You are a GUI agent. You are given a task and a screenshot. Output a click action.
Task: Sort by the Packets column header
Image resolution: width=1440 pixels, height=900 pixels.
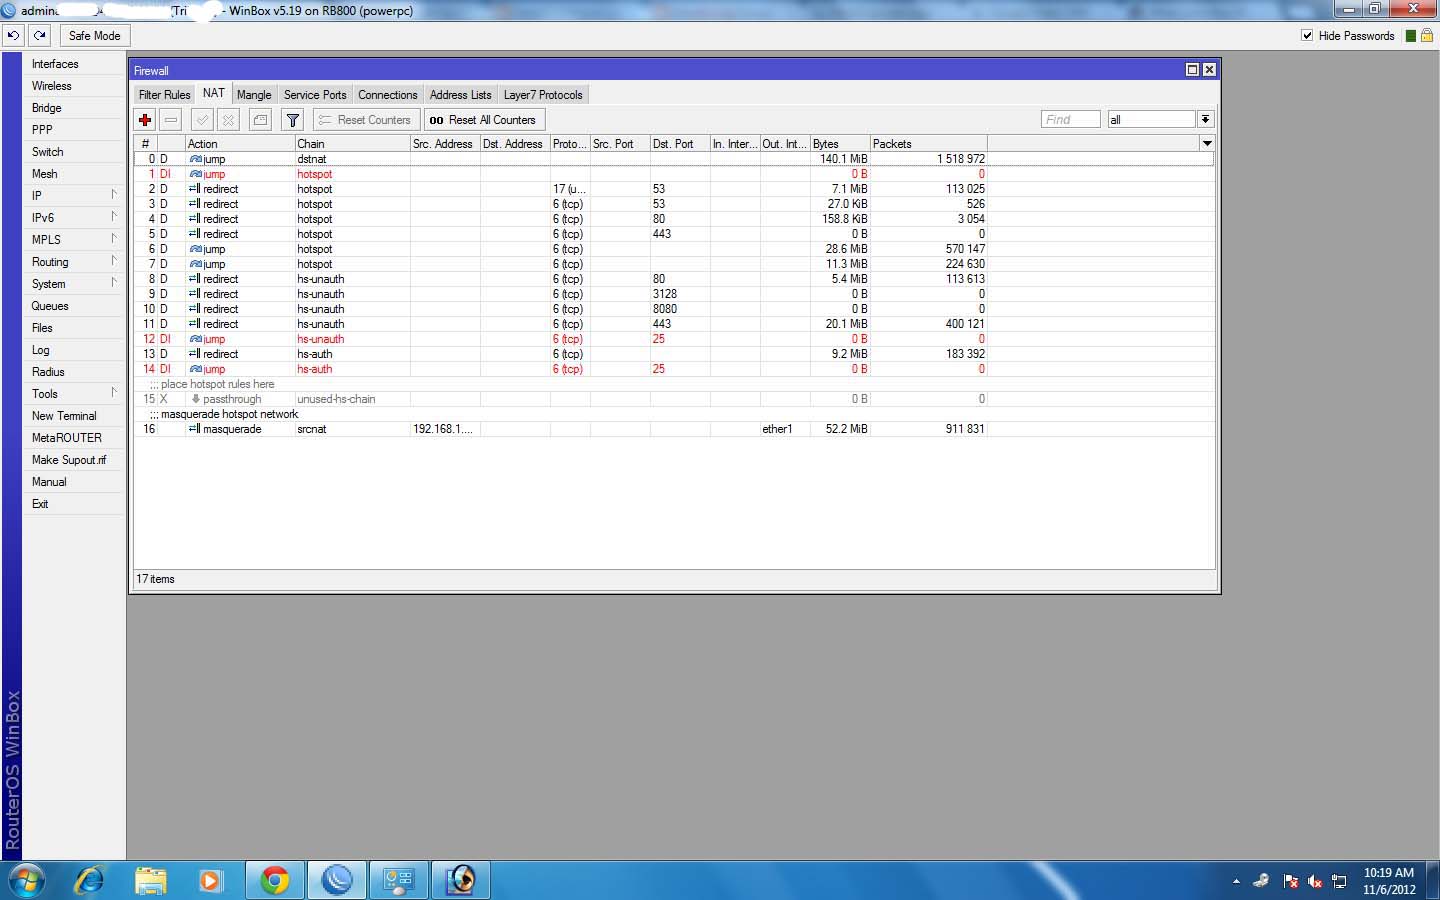click(x=928, y=144)
